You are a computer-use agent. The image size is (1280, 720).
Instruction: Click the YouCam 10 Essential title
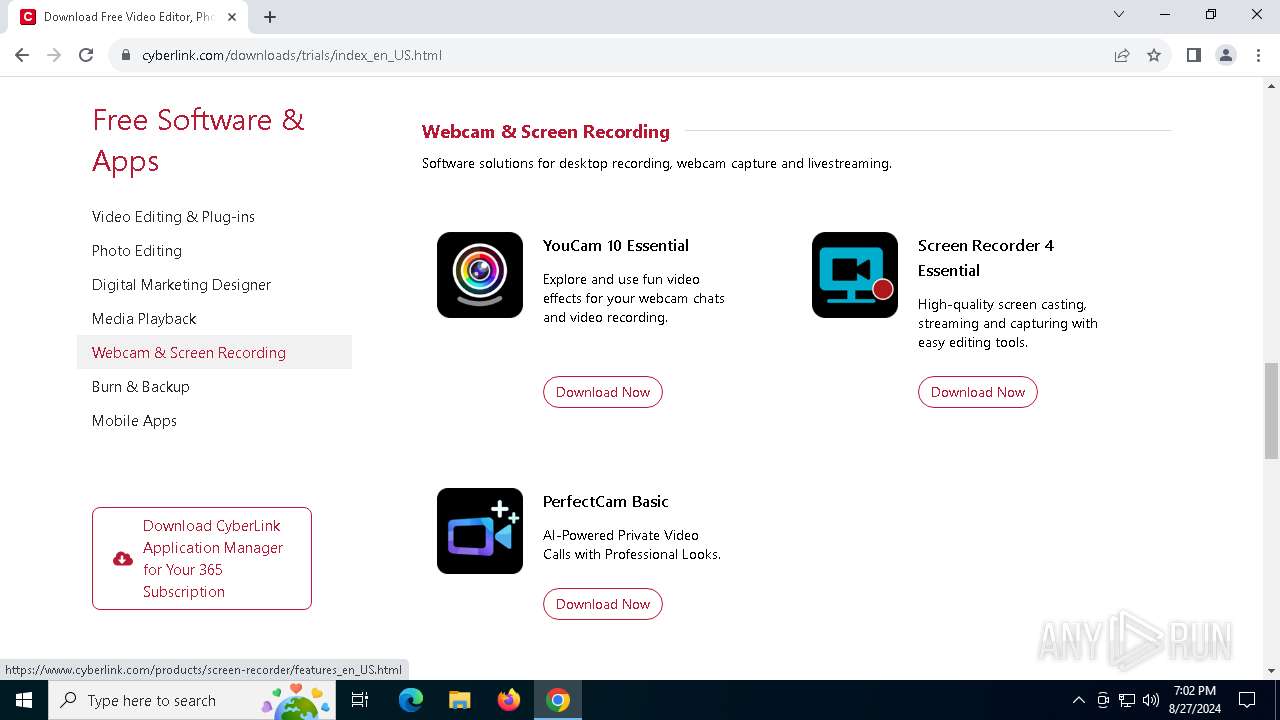616,245
